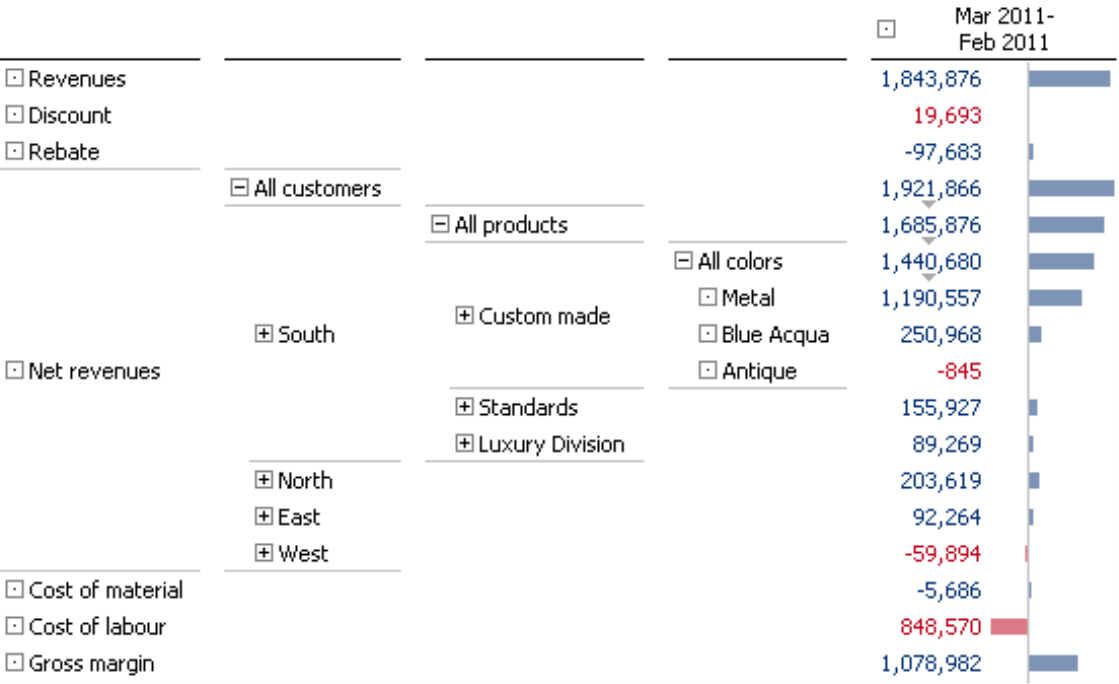Expand the South region
This screenshot has height=684, width=1119.
[x=263, y=333]
